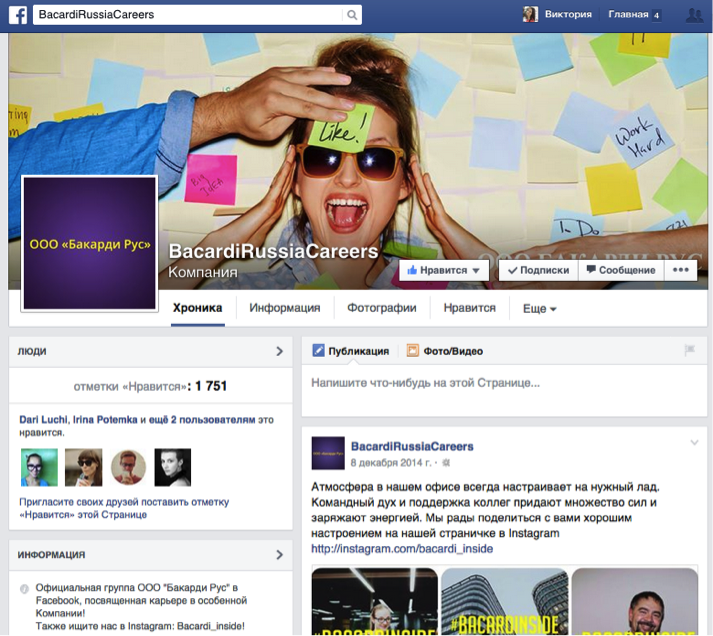This screenshot has height=636, width=713.
Task: Click the Публикация pencil icon
Action: coord(318,351)
